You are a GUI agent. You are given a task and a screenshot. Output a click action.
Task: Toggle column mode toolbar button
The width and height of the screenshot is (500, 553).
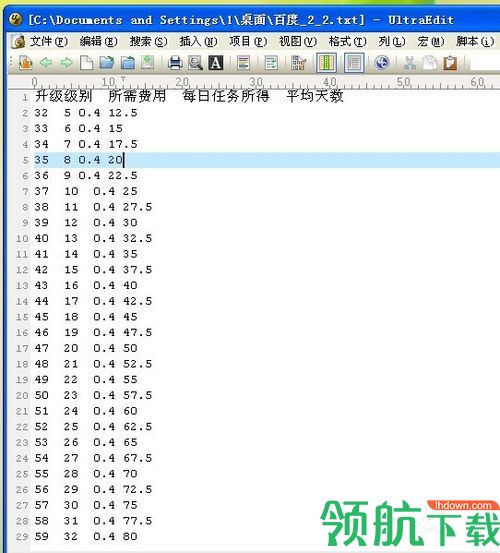[326, 63]
